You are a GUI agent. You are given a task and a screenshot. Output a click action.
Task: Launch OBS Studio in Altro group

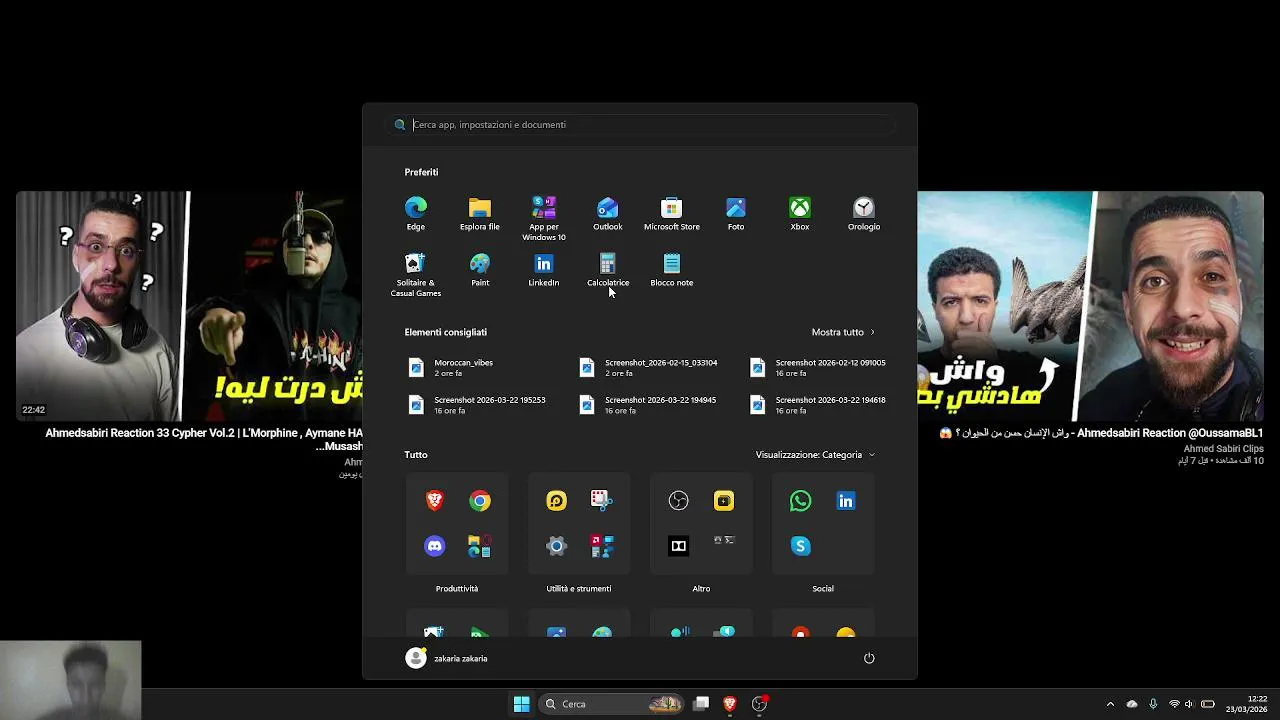(x=679, y=501)
